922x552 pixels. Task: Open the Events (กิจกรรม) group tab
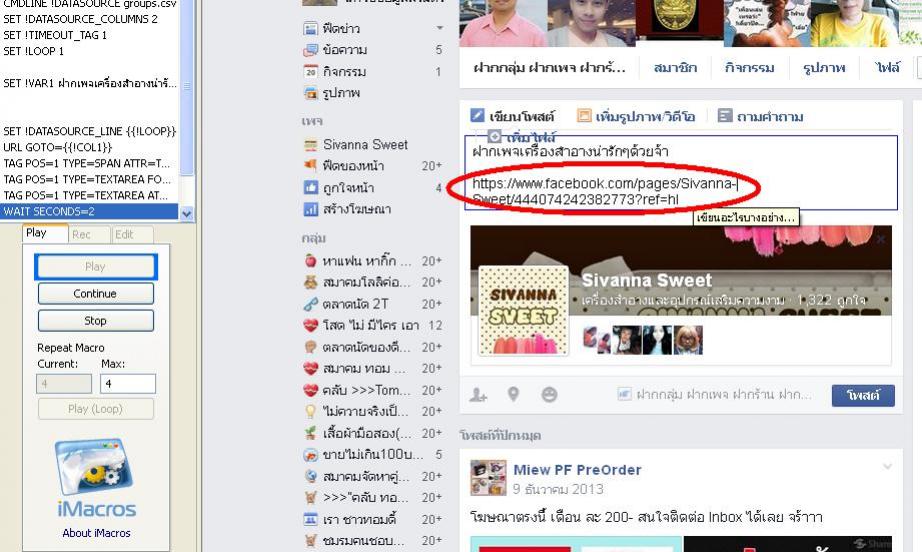click(749, 68)
